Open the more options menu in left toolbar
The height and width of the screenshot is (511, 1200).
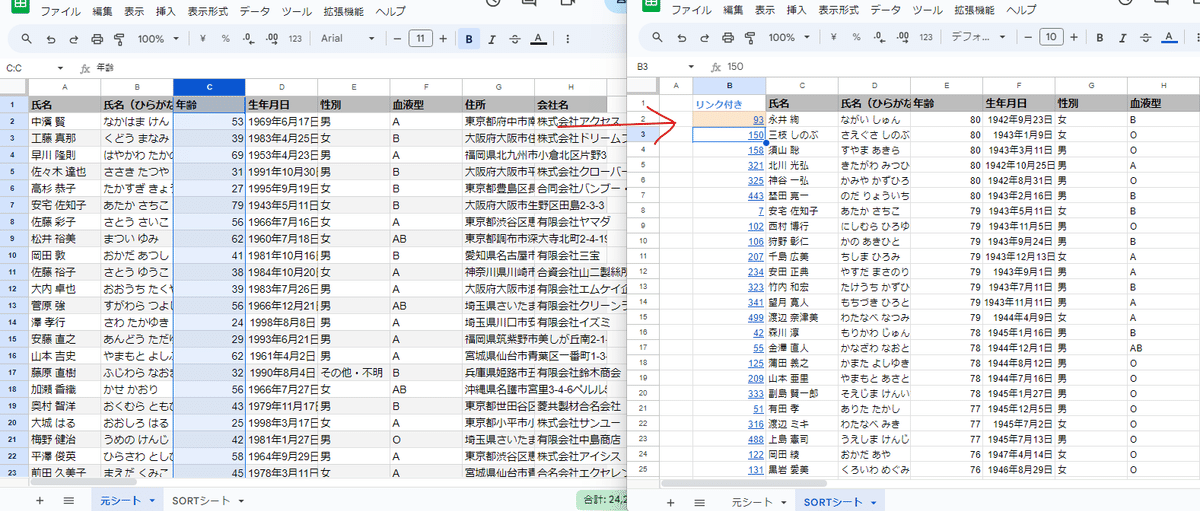pyautogui.click(x=567, y=39)
